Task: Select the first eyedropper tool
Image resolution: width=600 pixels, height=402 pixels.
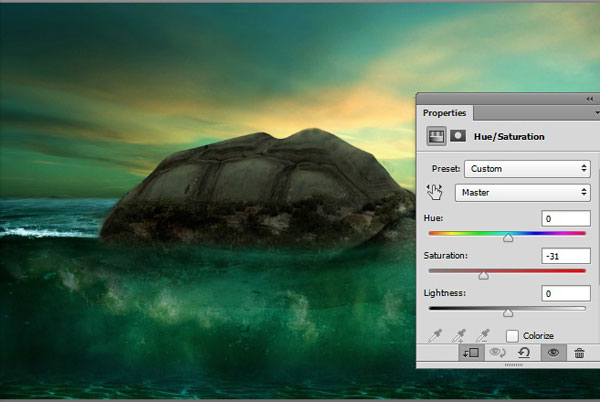Action: tap(434, 336)
